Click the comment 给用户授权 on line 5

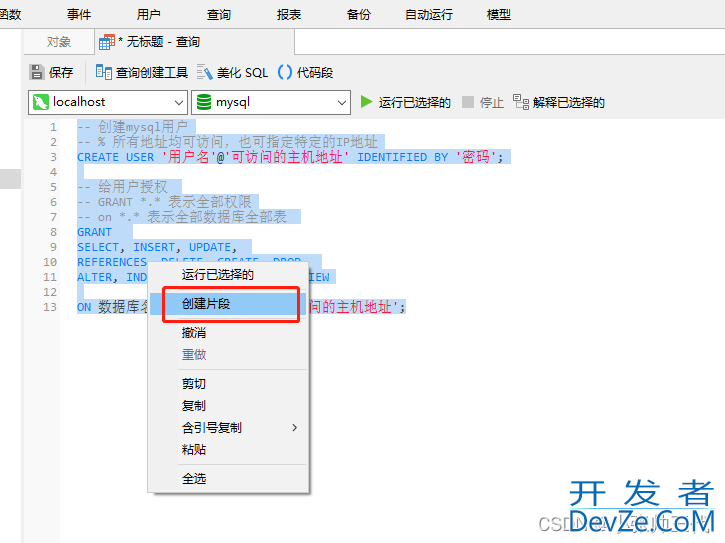click(133, 187)
